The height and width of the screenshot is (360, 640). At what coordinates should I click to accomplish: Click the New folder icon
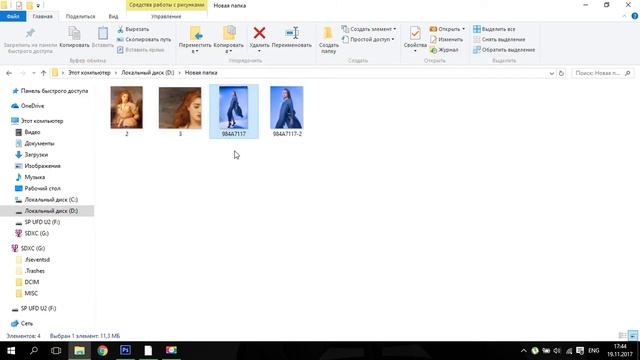coord(328,33)
